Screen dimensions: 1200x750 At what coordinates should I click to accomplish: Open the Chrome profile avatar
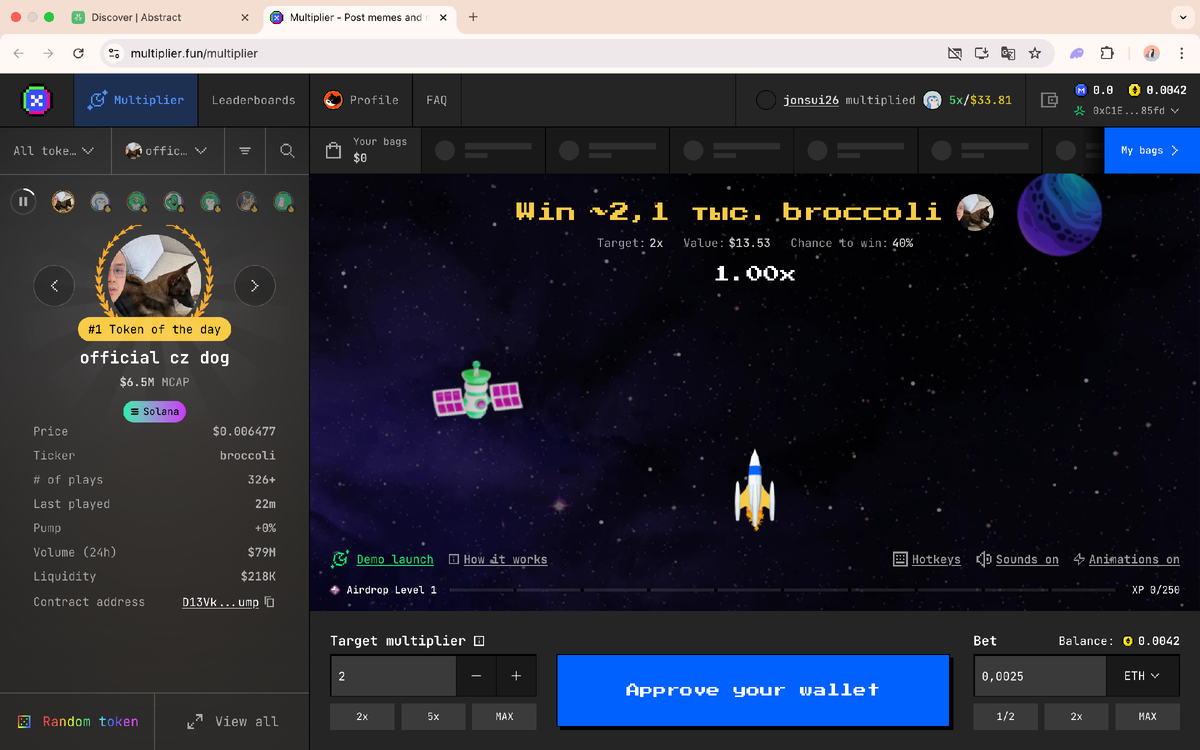tap(1151, 53)
